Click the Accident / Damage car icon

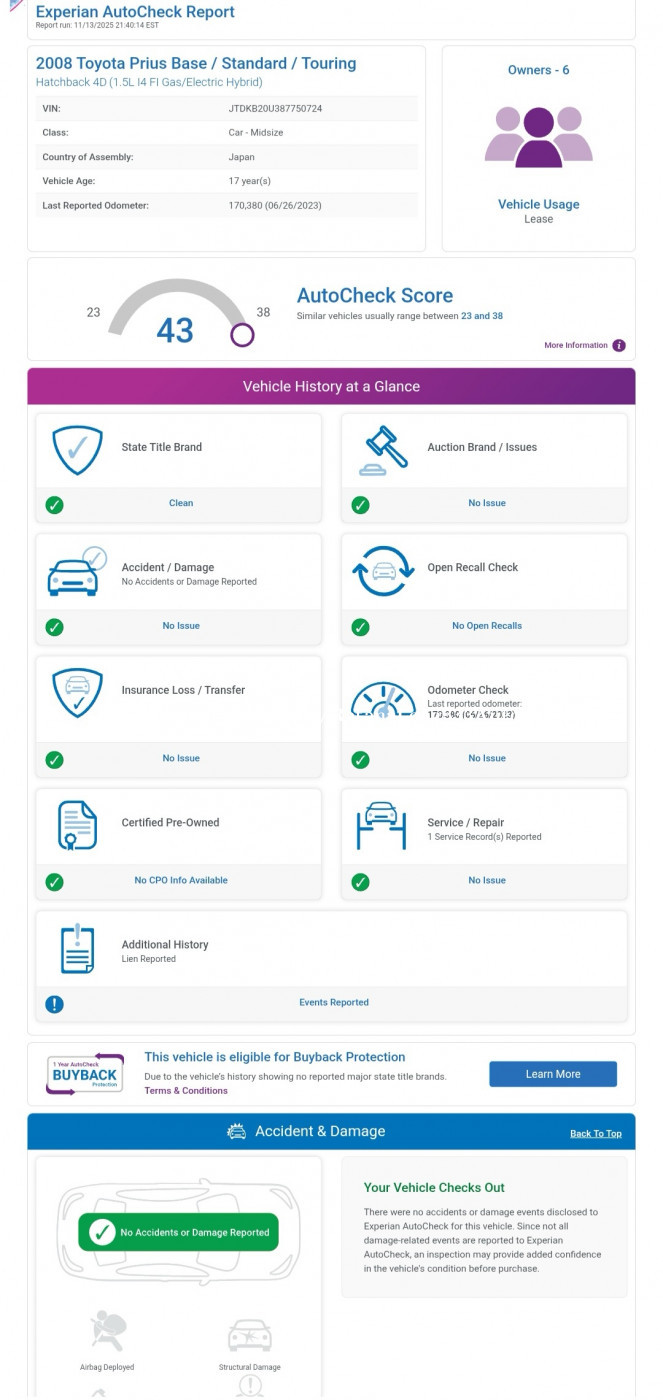76,572
